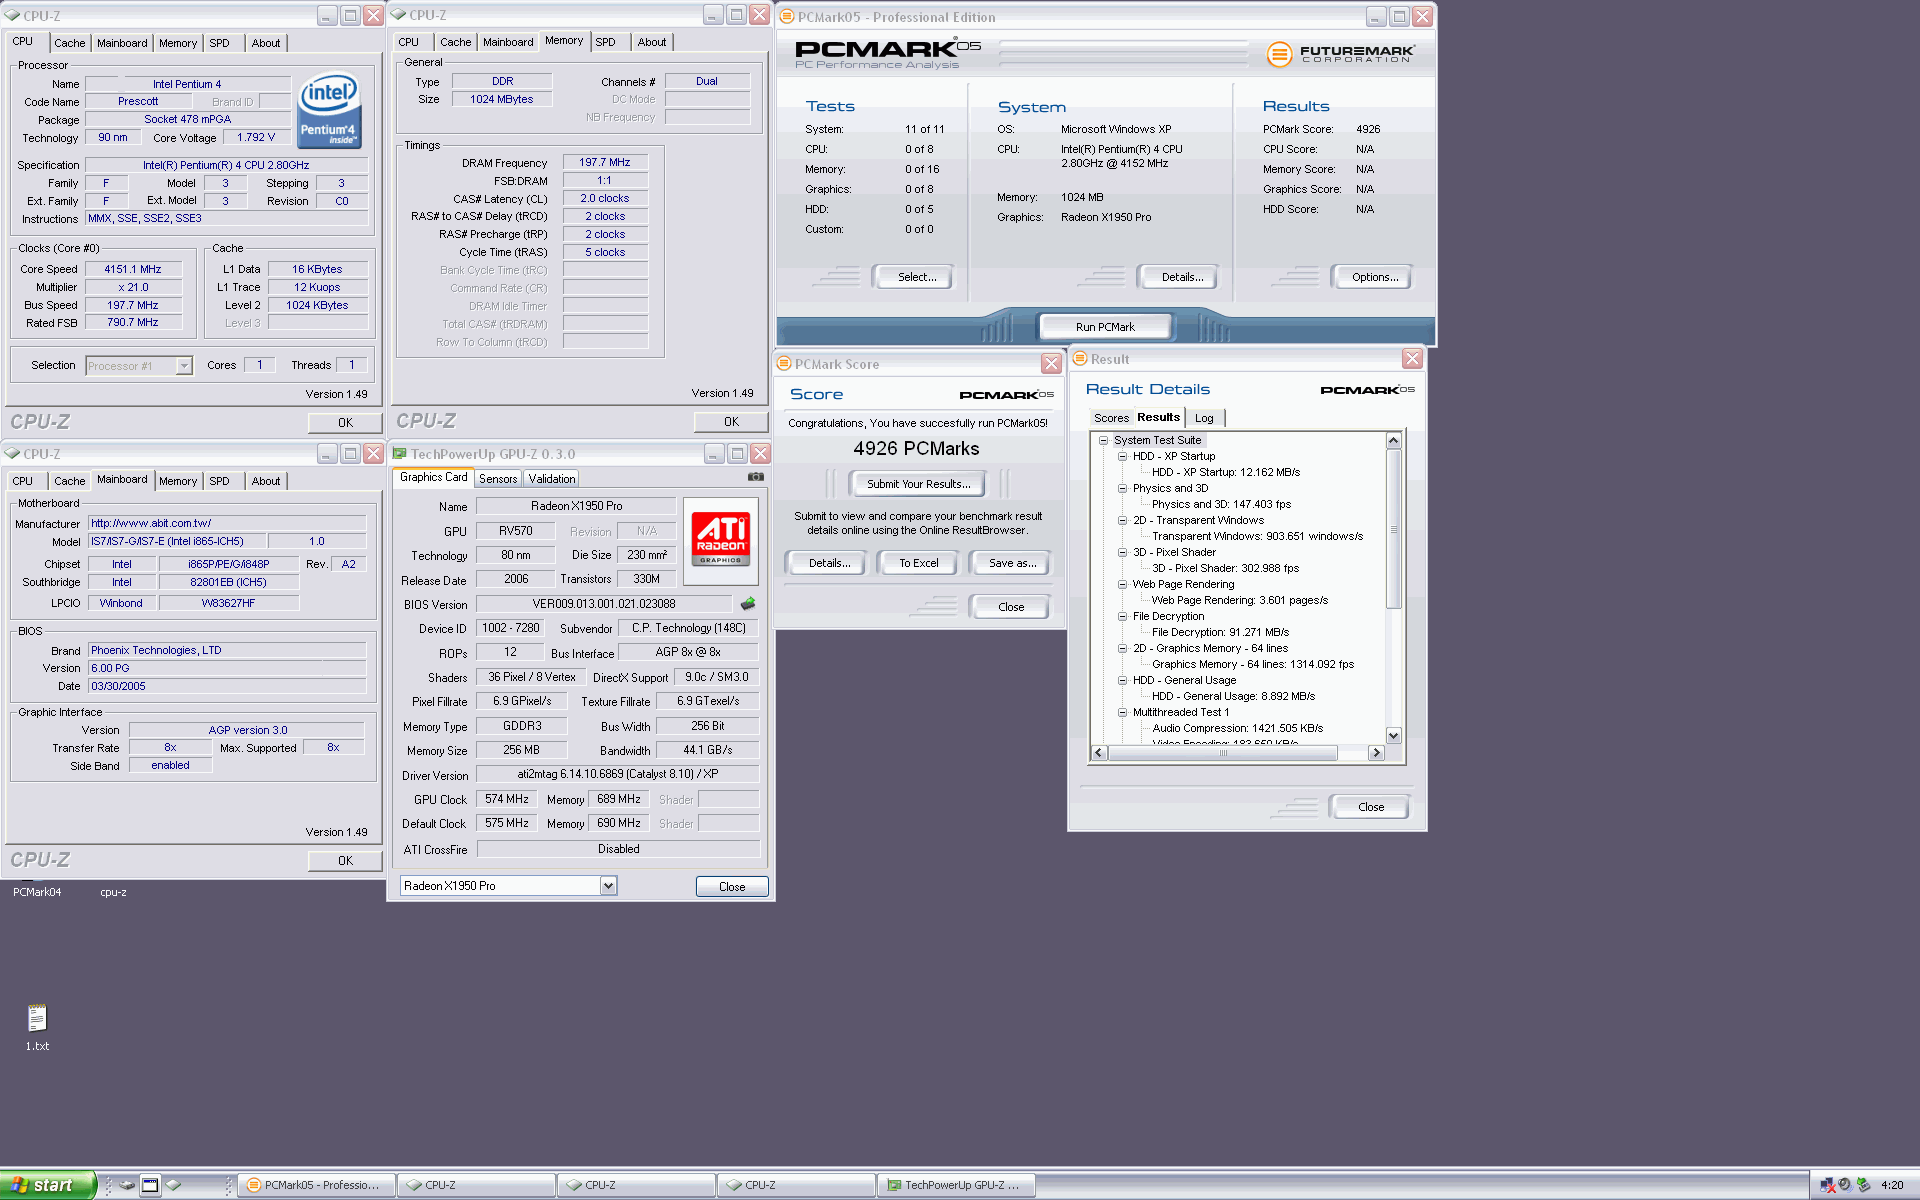Open the 1.txt file on the desktop
The height and width of the screenshot is (1200, 1920).
tap(37, 1027)
